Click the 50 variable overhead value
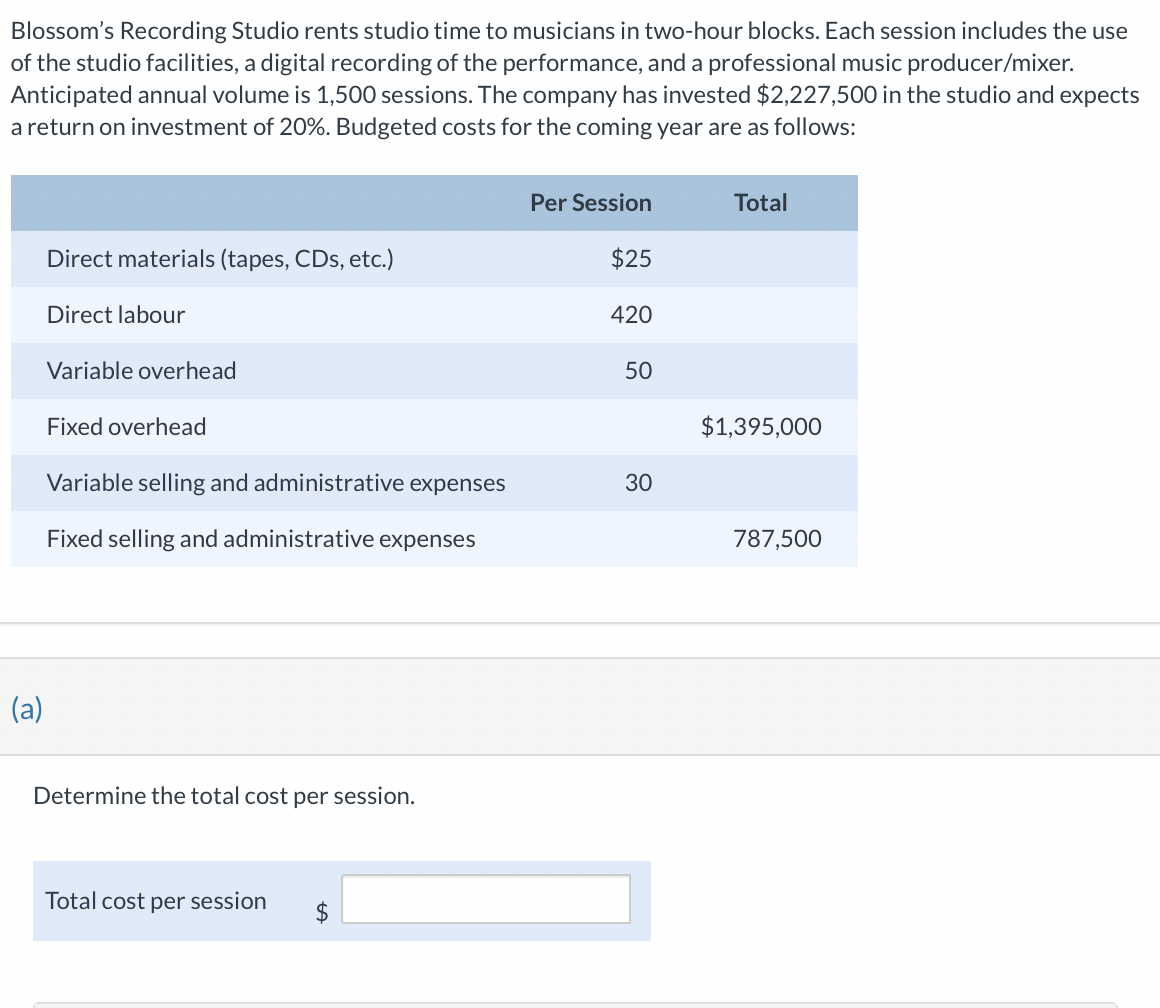 point(638,371)
